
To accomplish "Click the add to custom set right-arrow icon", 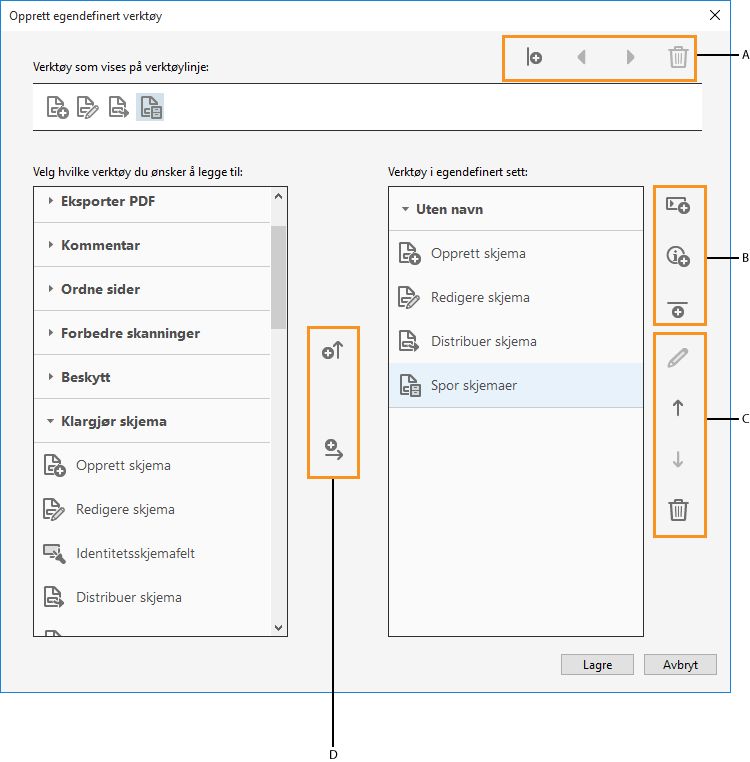I will 333,450.
